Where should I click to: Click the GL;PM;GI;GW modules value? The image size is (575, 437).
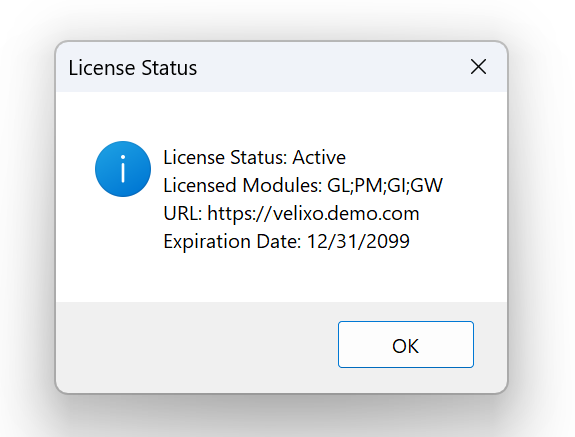pos(385,185)
